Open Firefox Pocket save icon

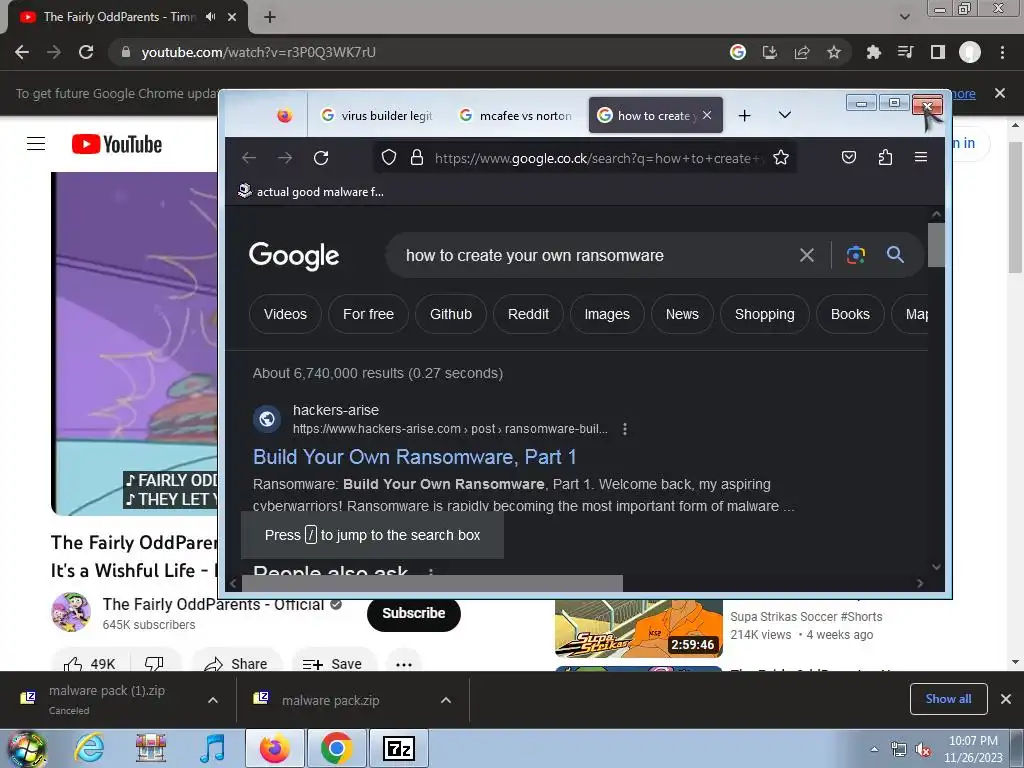pyautogui.click(x=849, y=157)
